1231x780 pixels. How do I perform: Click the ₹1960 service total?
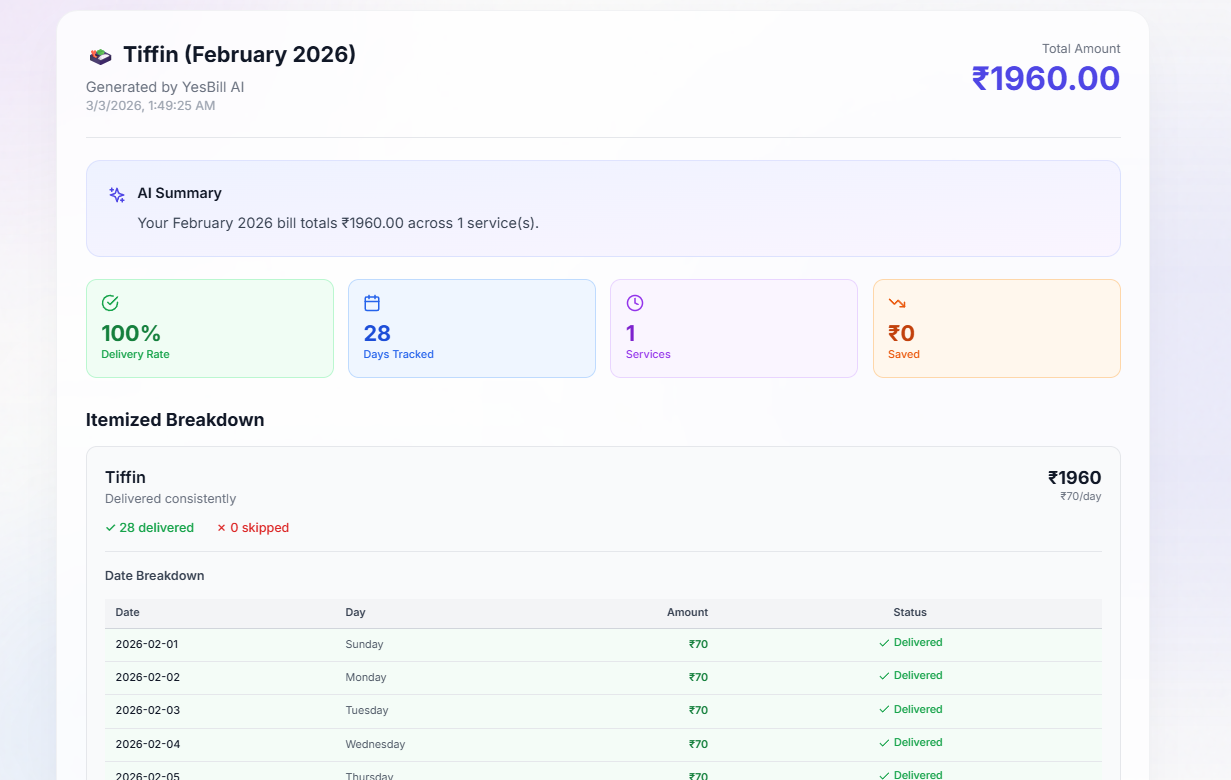(x=1074, y=478)
